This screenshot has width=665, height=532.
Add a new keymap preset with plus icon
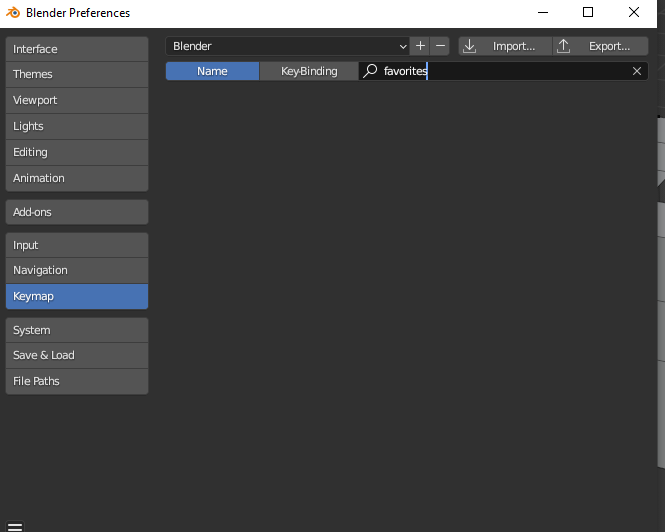420,46
